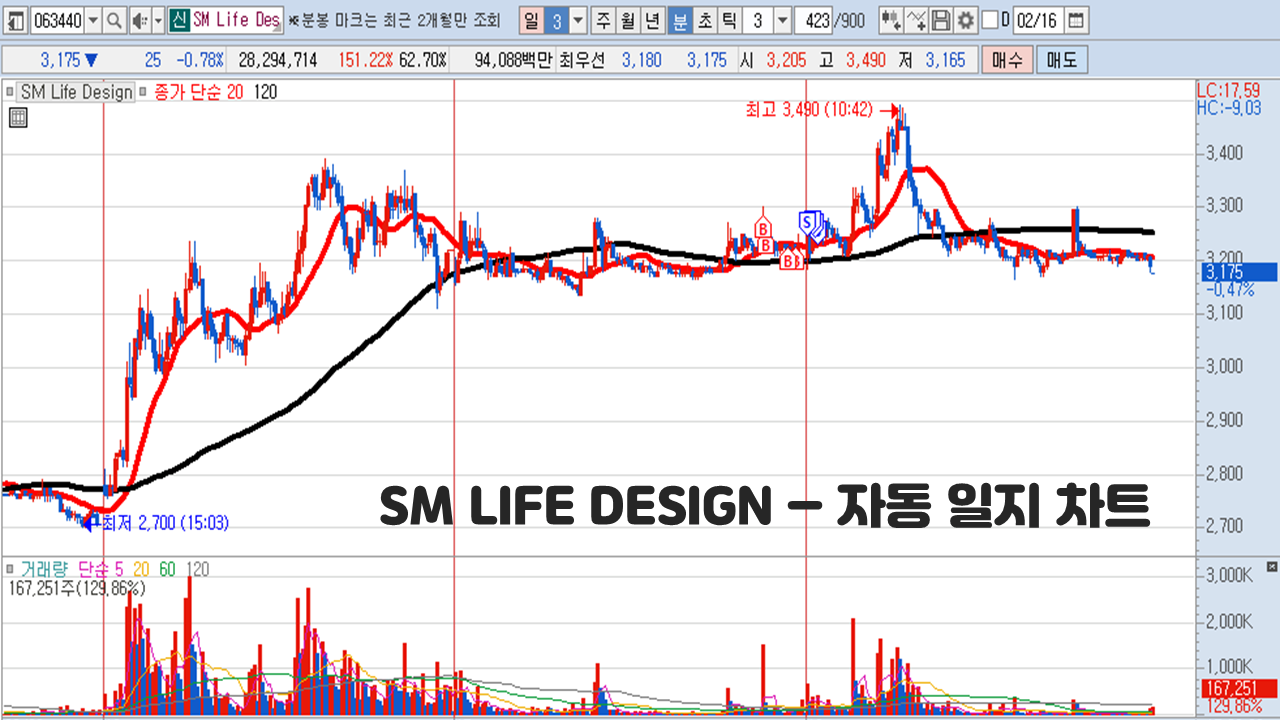Click the 매도 sell button
Image resolution: width=1280 pixels, height=720 pixels.
click(x=1062, y=60)
